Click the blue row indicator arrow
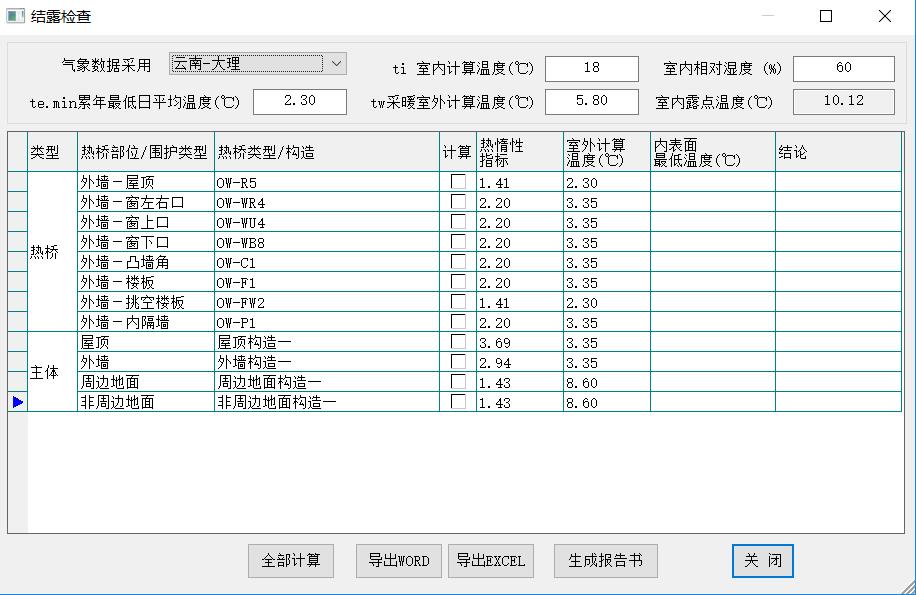The image size is (916, 595). pos(17,402)
